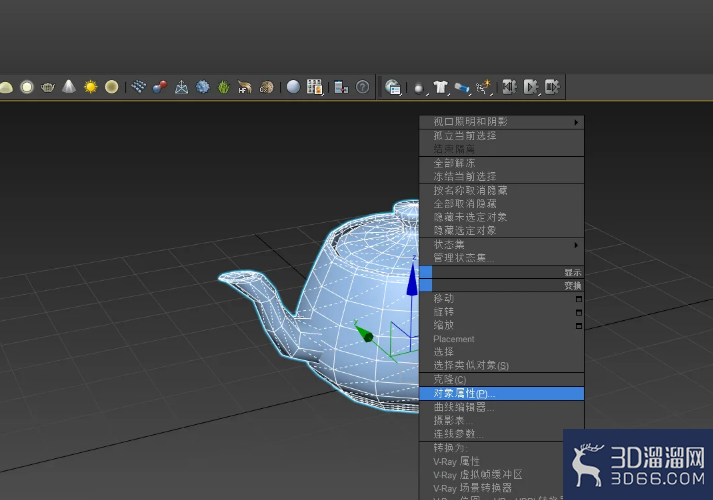Open 摄影表... menu entry
The image size is (713, 500).
pos(502,420)
